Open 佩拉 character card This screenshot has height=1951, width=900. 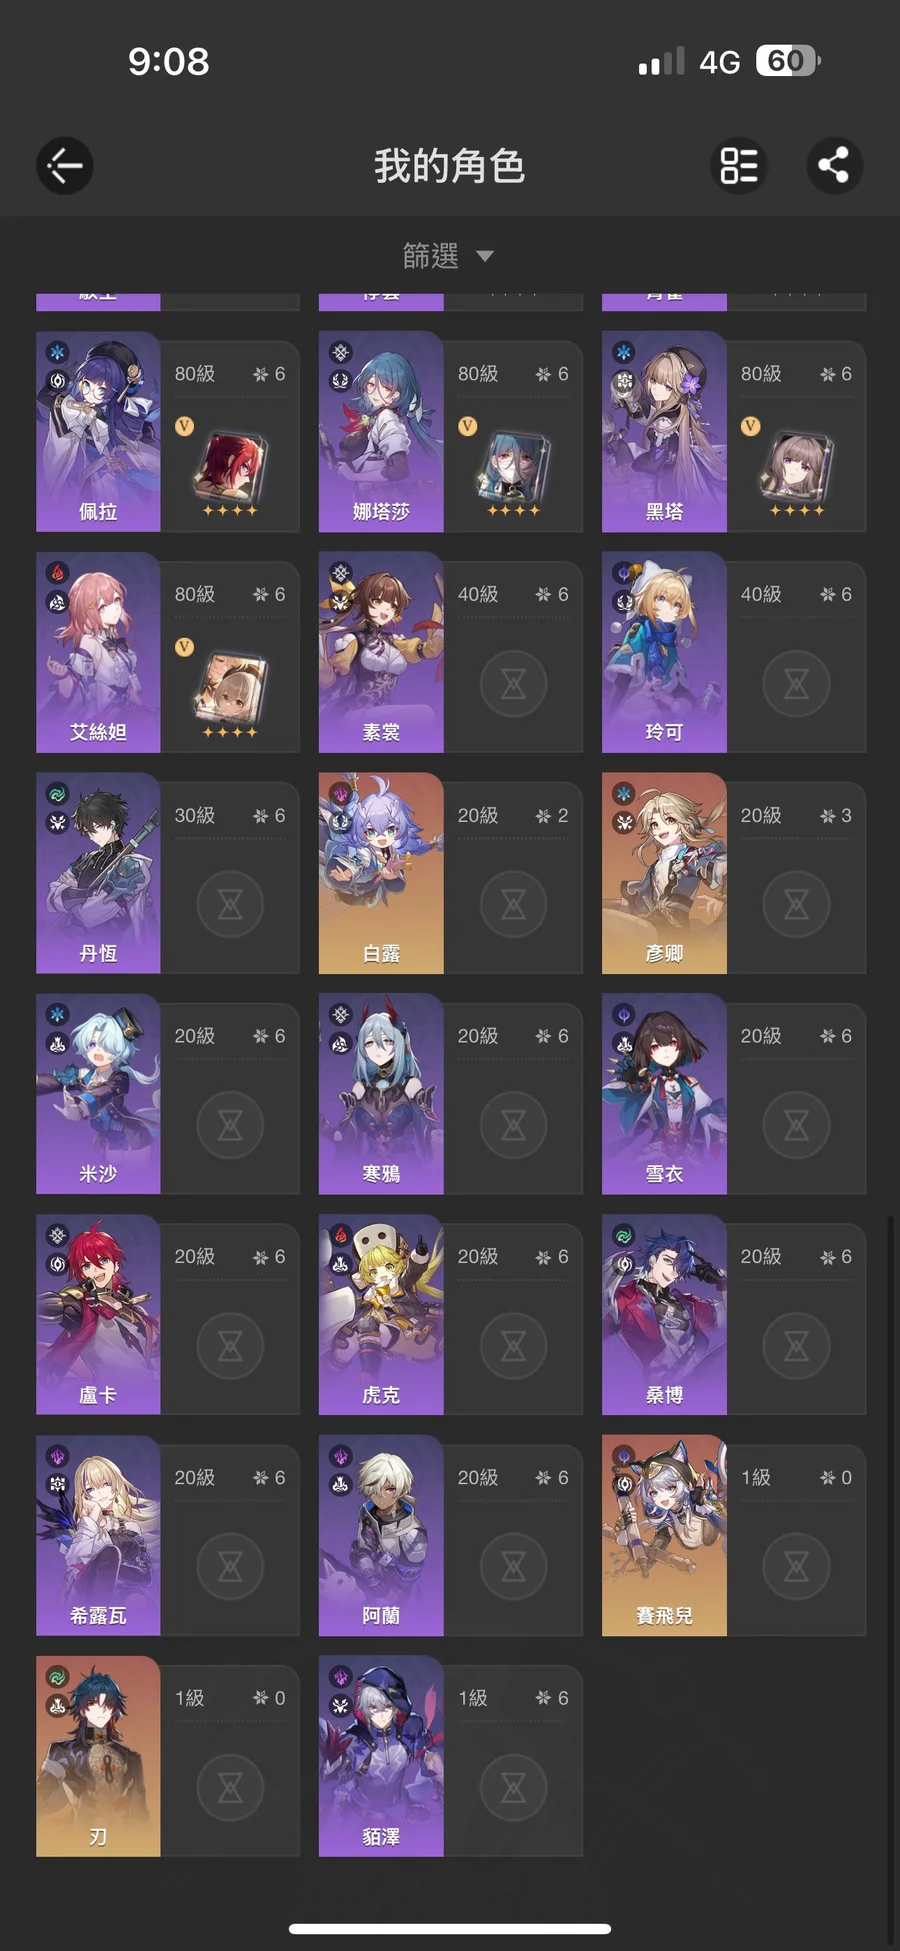coord(168,431)
